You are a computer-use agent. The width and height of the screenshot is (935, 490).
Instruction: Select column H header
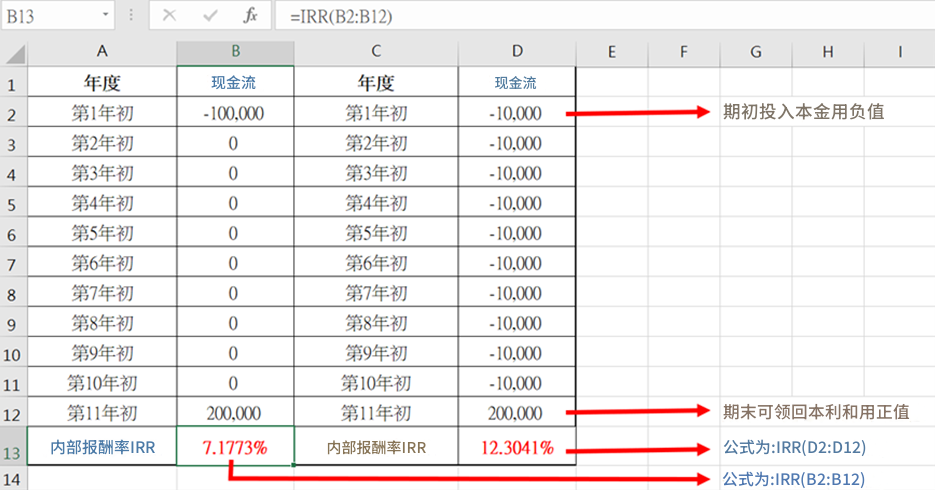(x=828, y=52)
